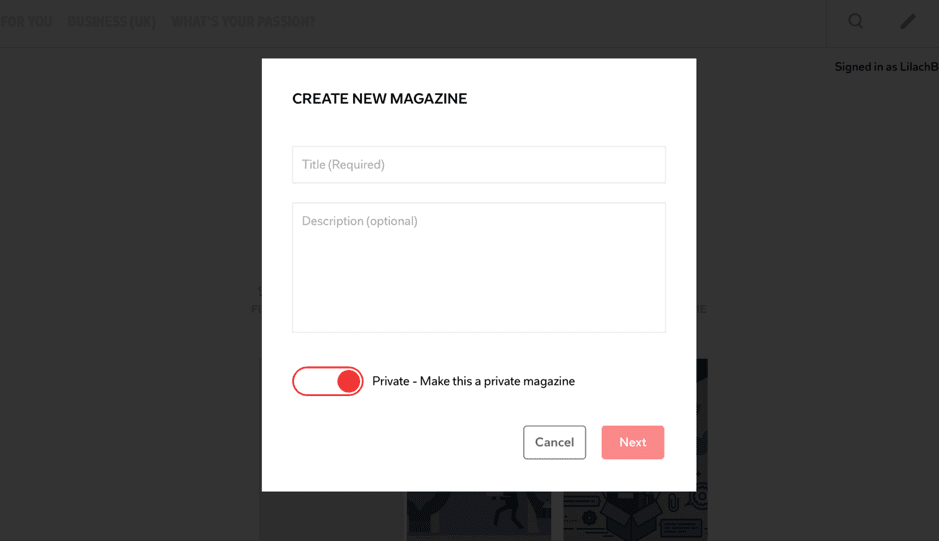939x541 pixels.
Task: Cancel creating the new magazine
Action: tap(555, 442)
